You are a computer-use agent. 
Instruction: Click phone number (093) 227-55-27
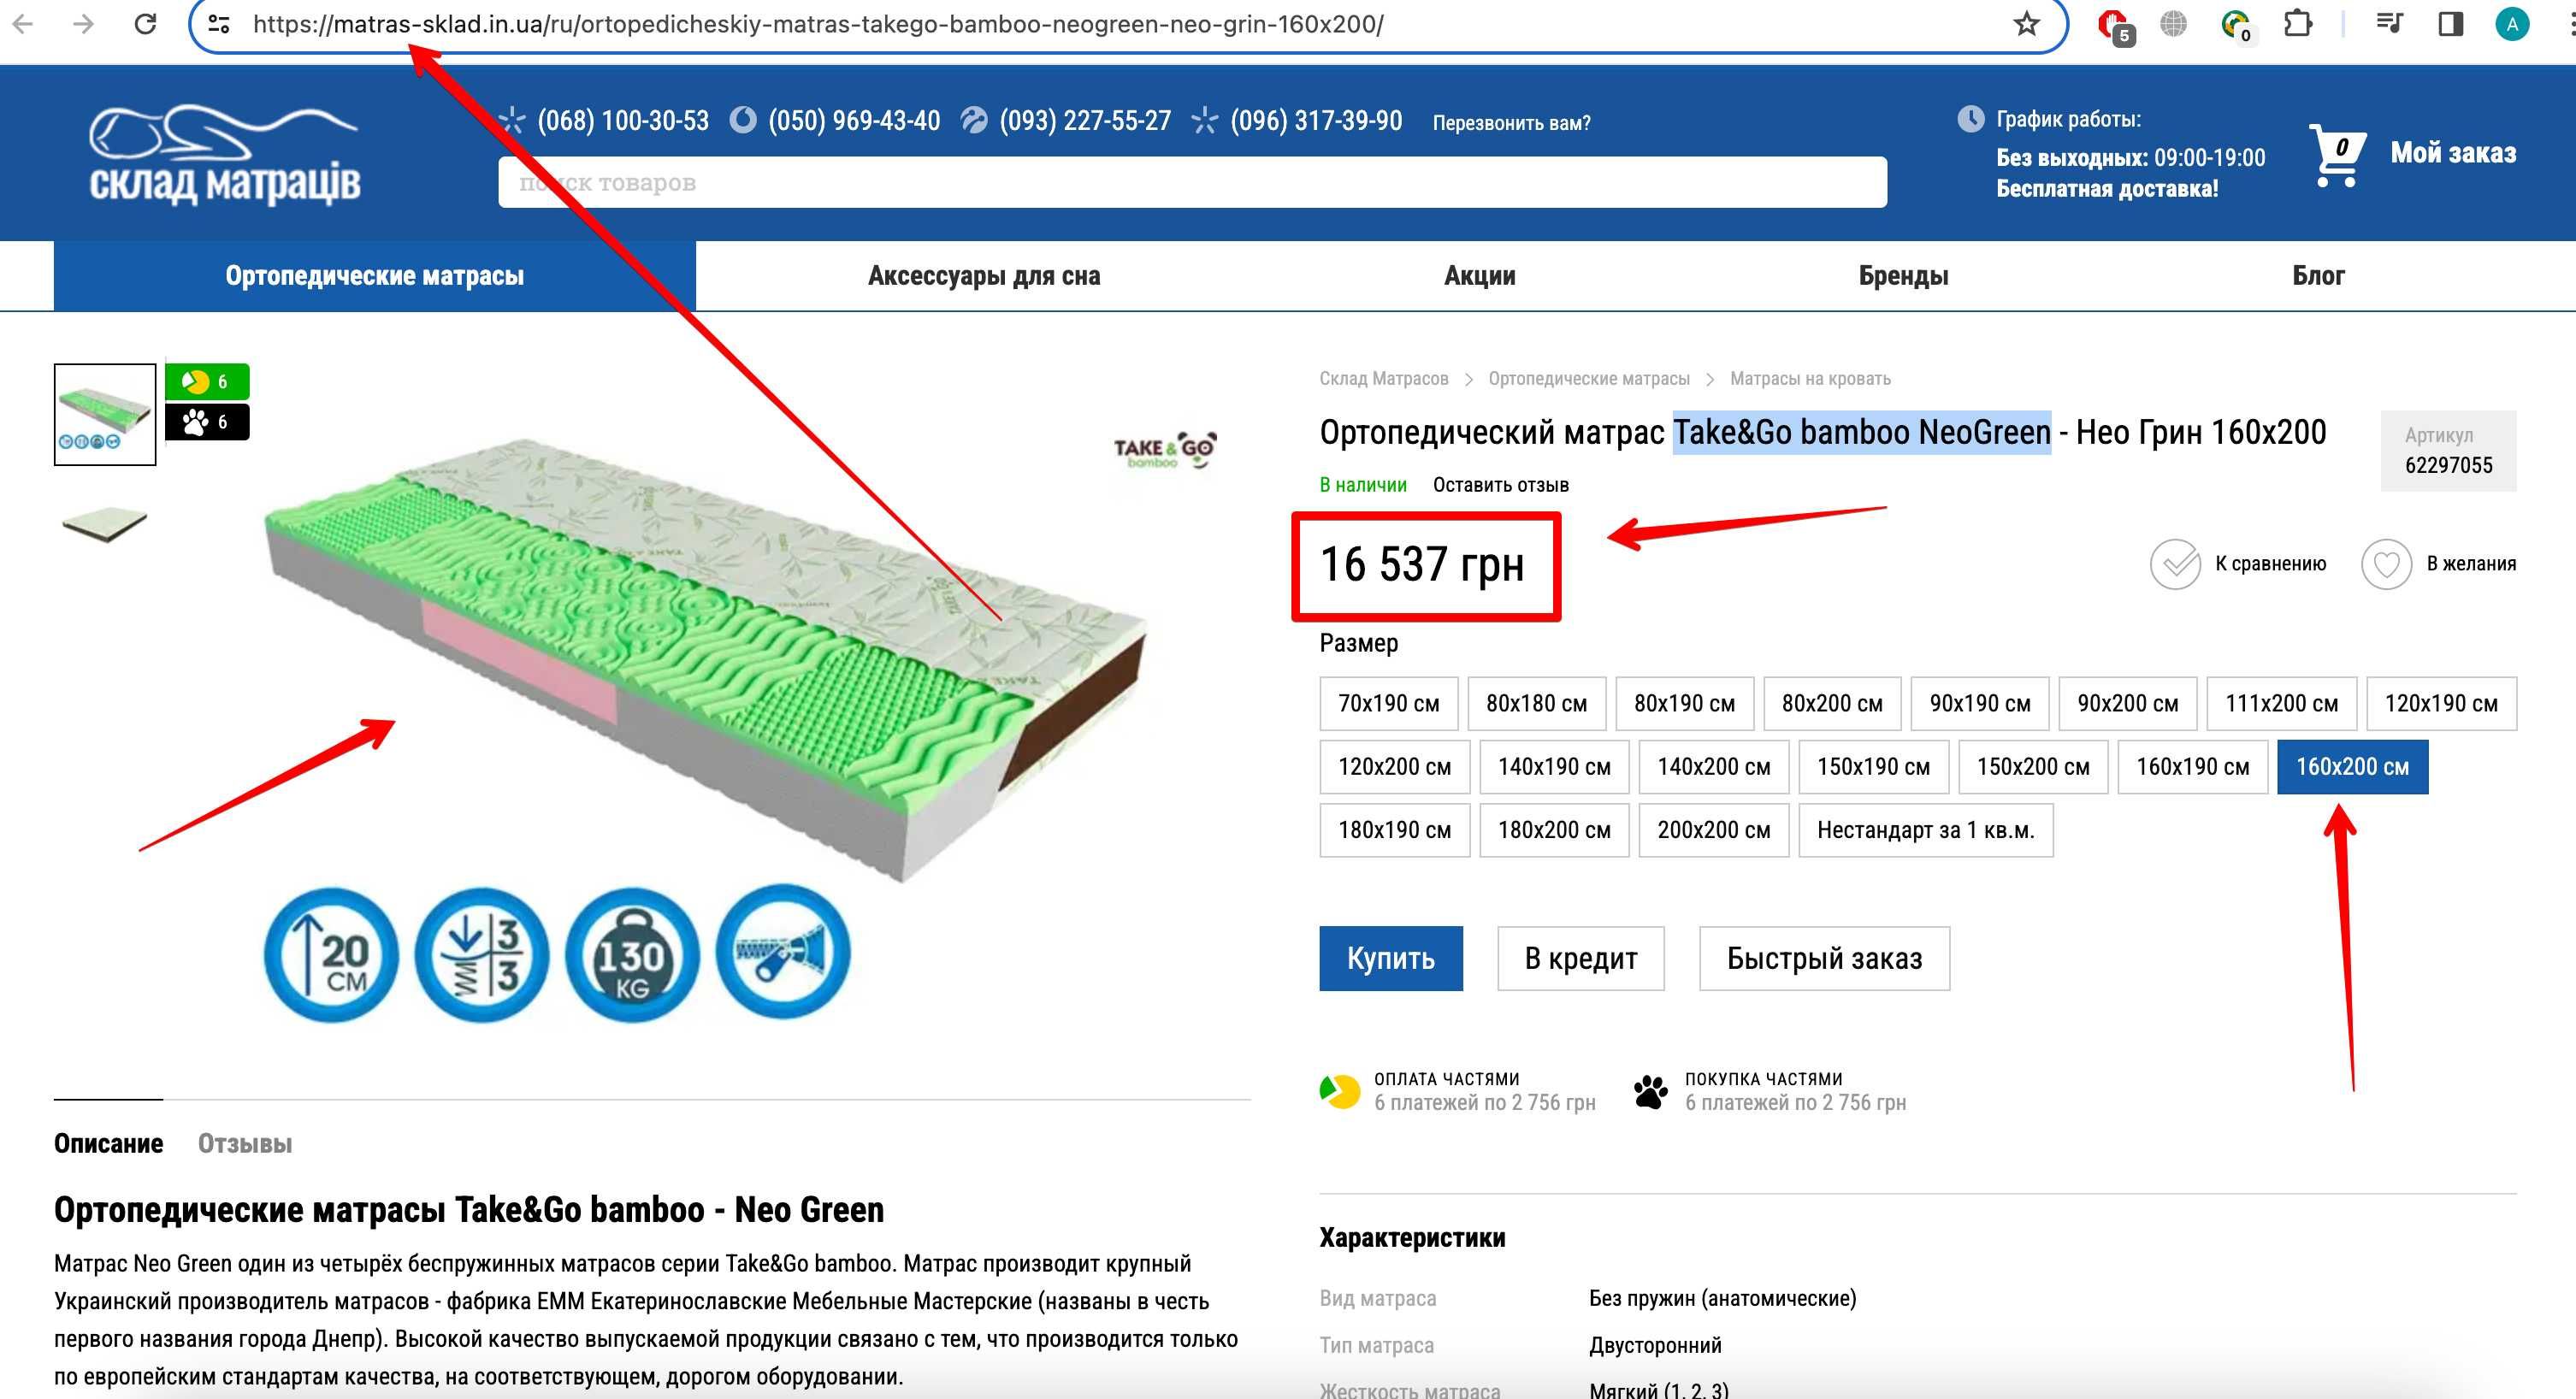(1085, 121)
